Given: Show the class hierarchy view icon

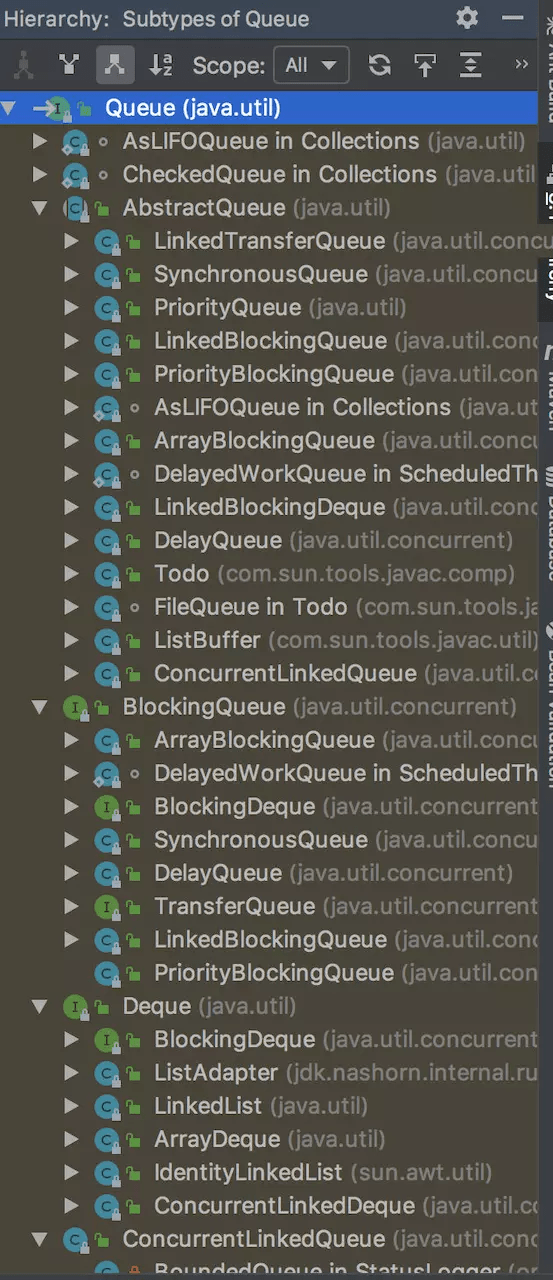Looking at the screenshot, I should 23,65.
